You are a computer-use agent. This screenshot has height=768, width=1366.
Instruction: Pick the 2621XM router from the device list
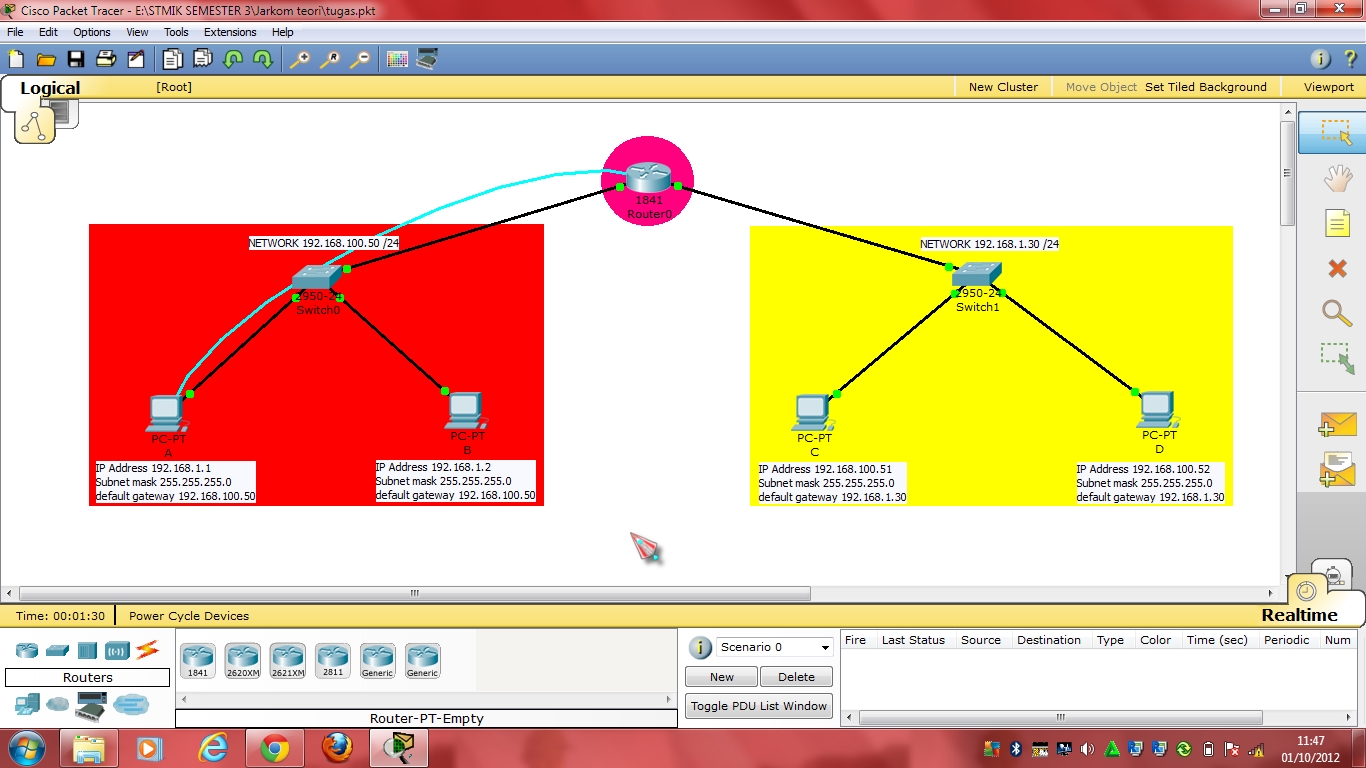pyautogui.click(x=288, y=661)
